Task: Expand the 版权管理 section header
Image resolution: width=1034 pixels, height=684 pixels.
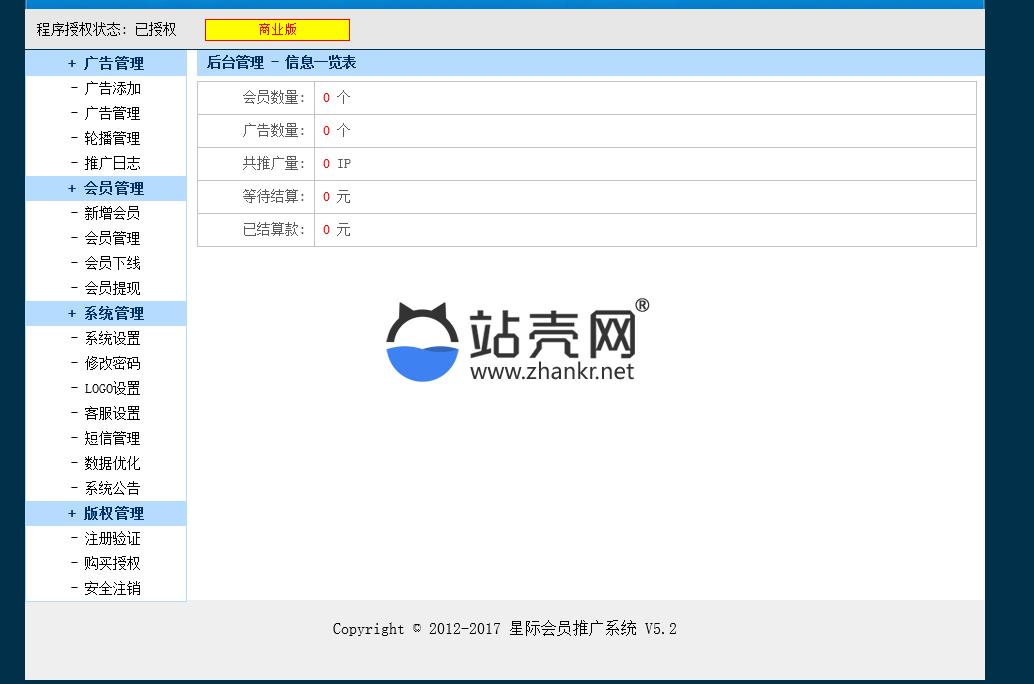Action: point(106,513)
